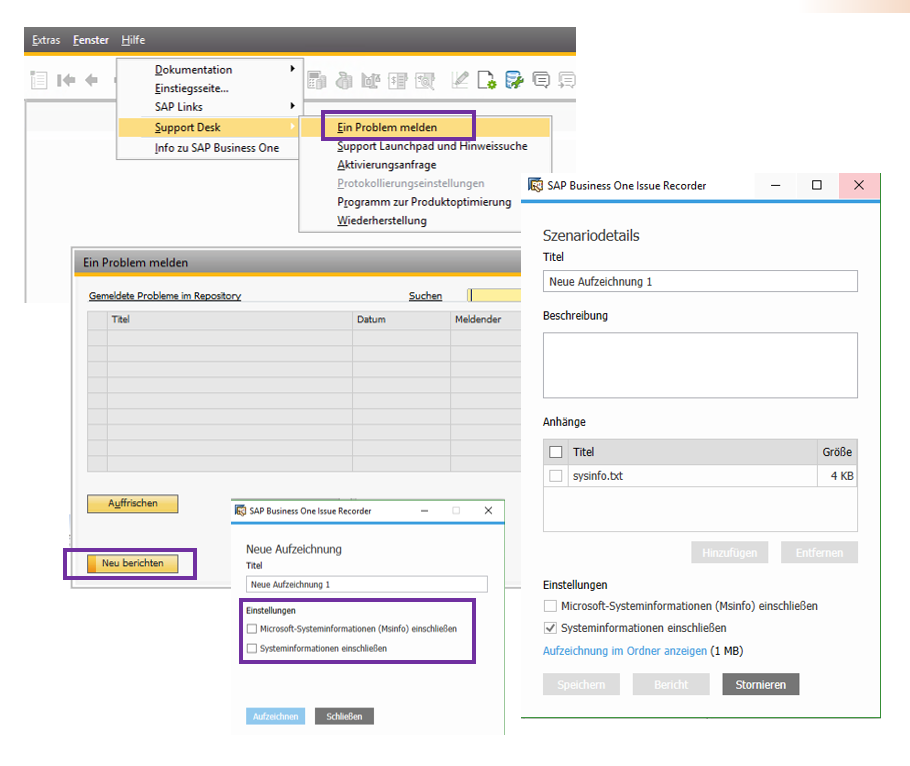This screenshot has width=910, height=766.
Task: Click Titel field in Szenariodetails window
Action: (700, 281)
